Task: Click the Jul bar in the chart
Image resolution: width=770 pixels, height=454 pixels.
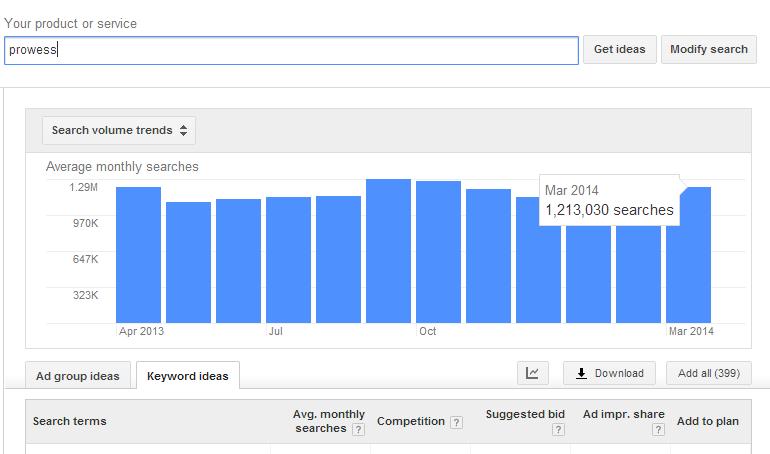Action: [x=288, y=260]
